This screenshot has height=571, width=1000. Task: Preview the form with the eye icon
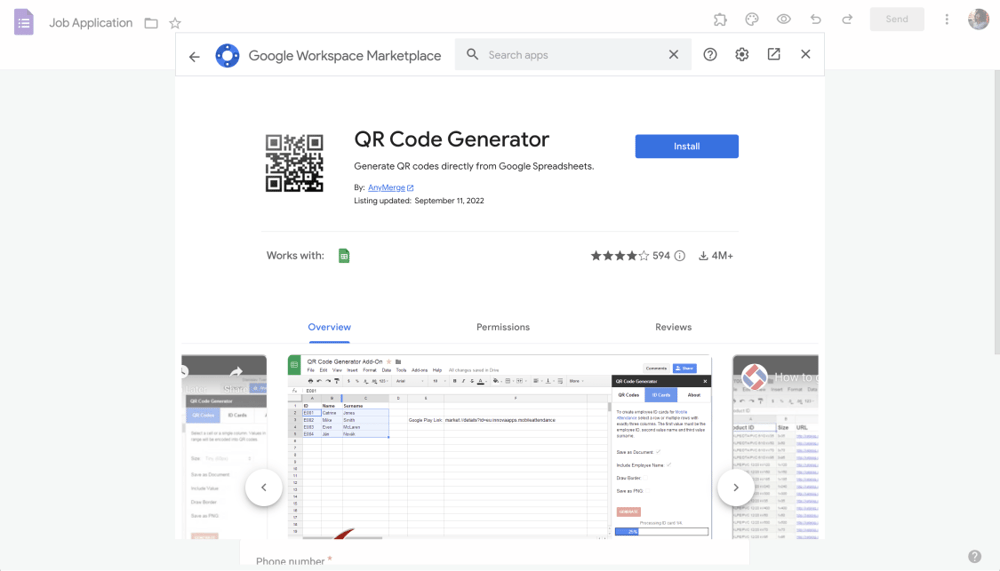pos(784,19)
